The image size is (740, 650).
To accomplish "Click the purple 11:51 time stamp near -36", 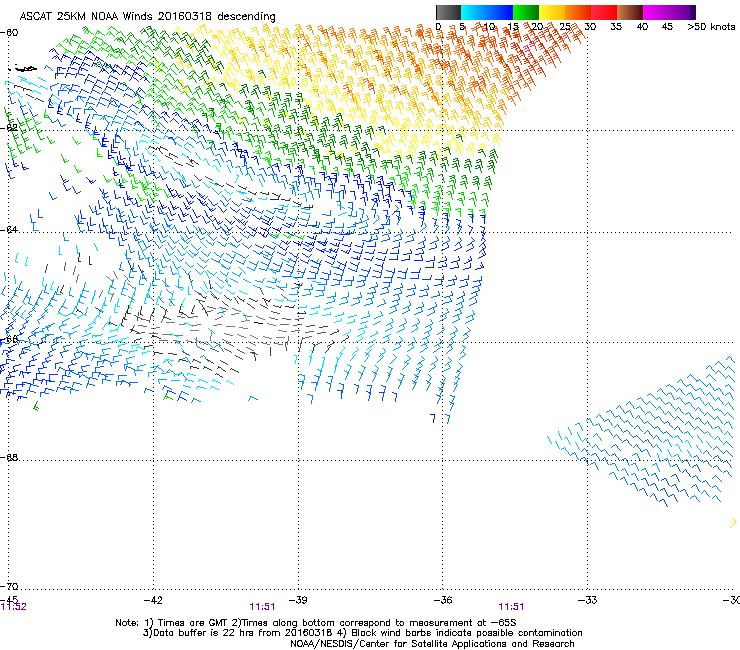I will pyautogui.click(x=511, y=607).
